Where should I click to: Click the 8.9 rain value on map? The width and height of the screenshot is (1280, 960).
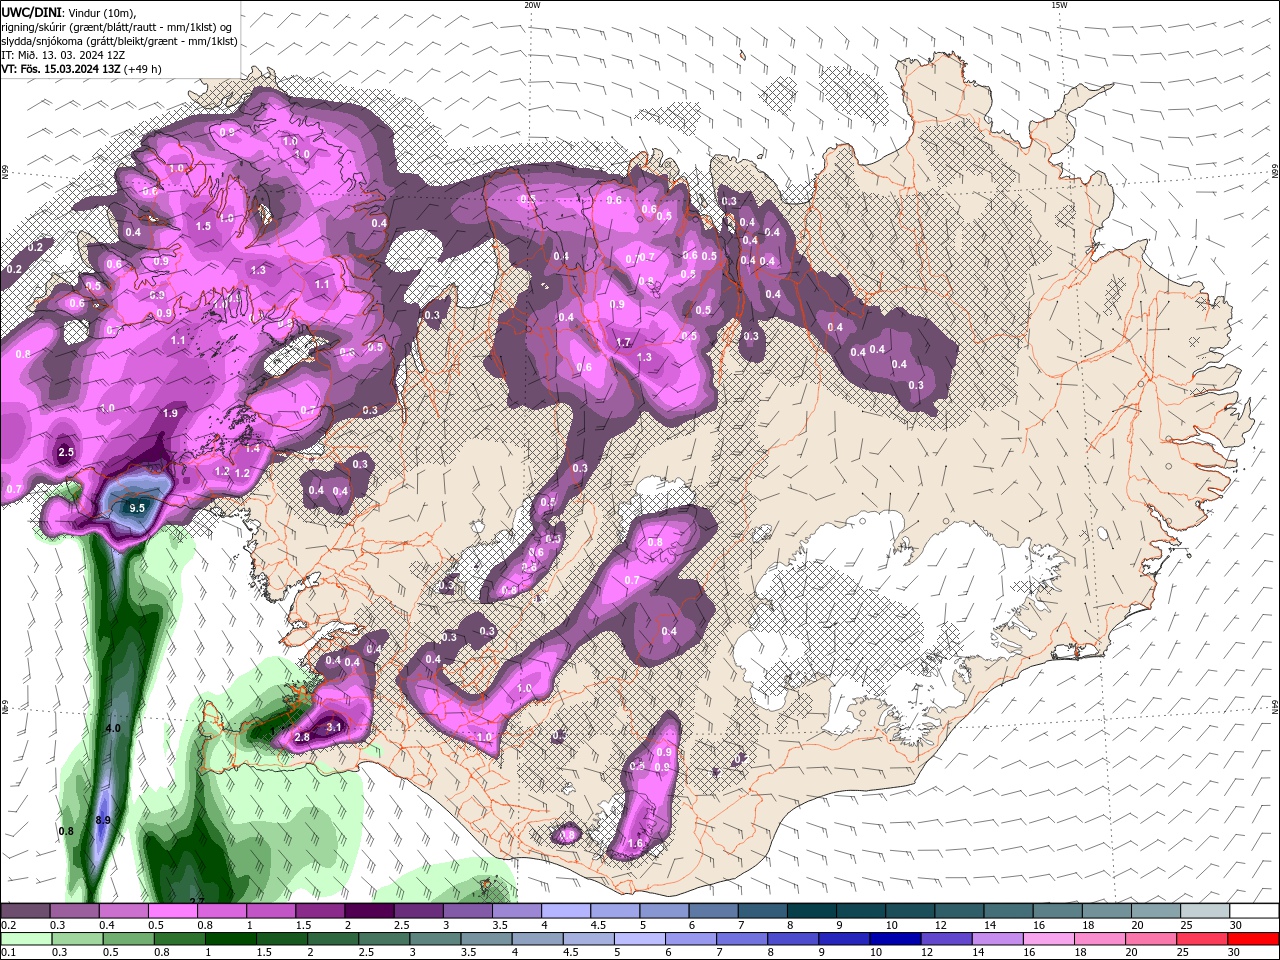[103, 820]
